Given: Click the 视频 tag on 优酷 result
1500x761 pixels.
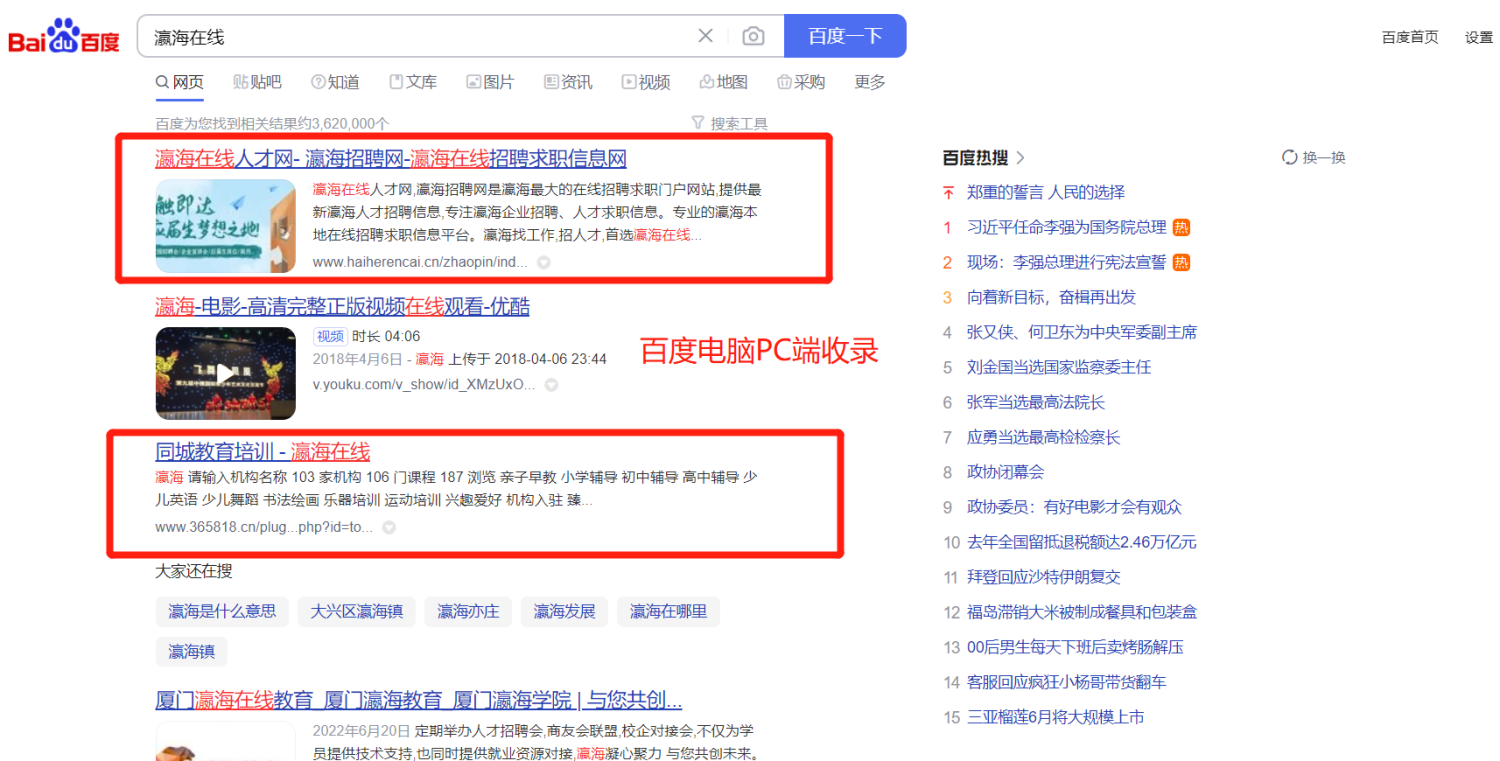Looking at the screenshot, I should tap(330, 336).
